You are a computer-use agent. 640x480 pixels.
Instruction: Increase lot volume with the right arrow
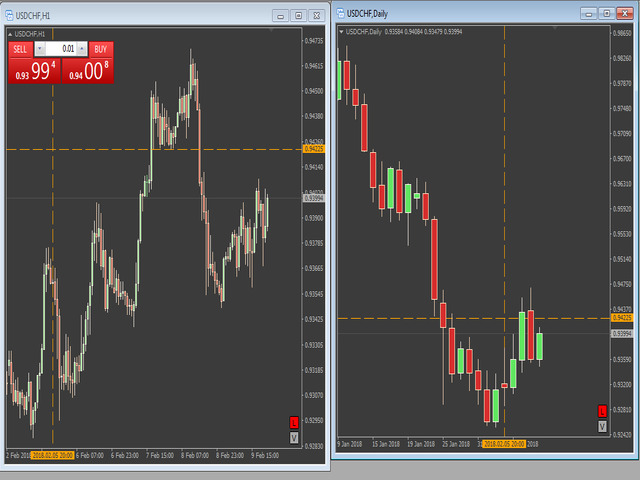pos(82,49)
